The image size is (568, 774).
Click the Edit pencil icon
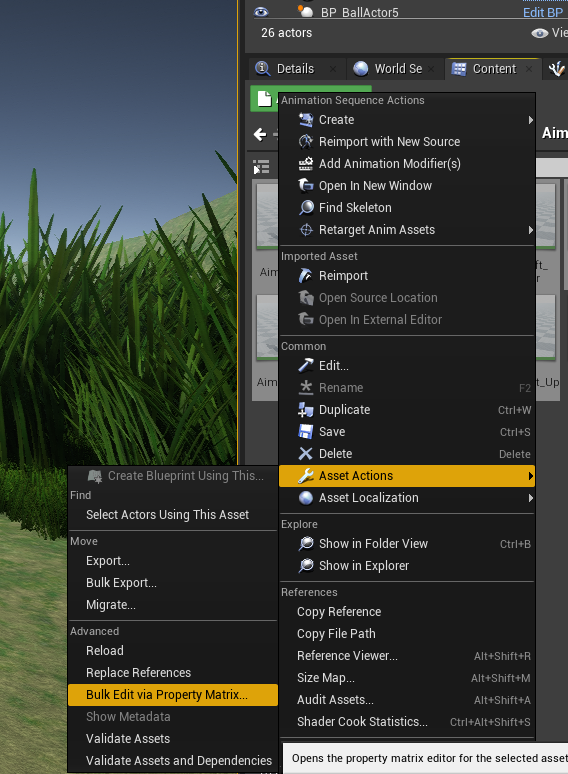point(306,366)
